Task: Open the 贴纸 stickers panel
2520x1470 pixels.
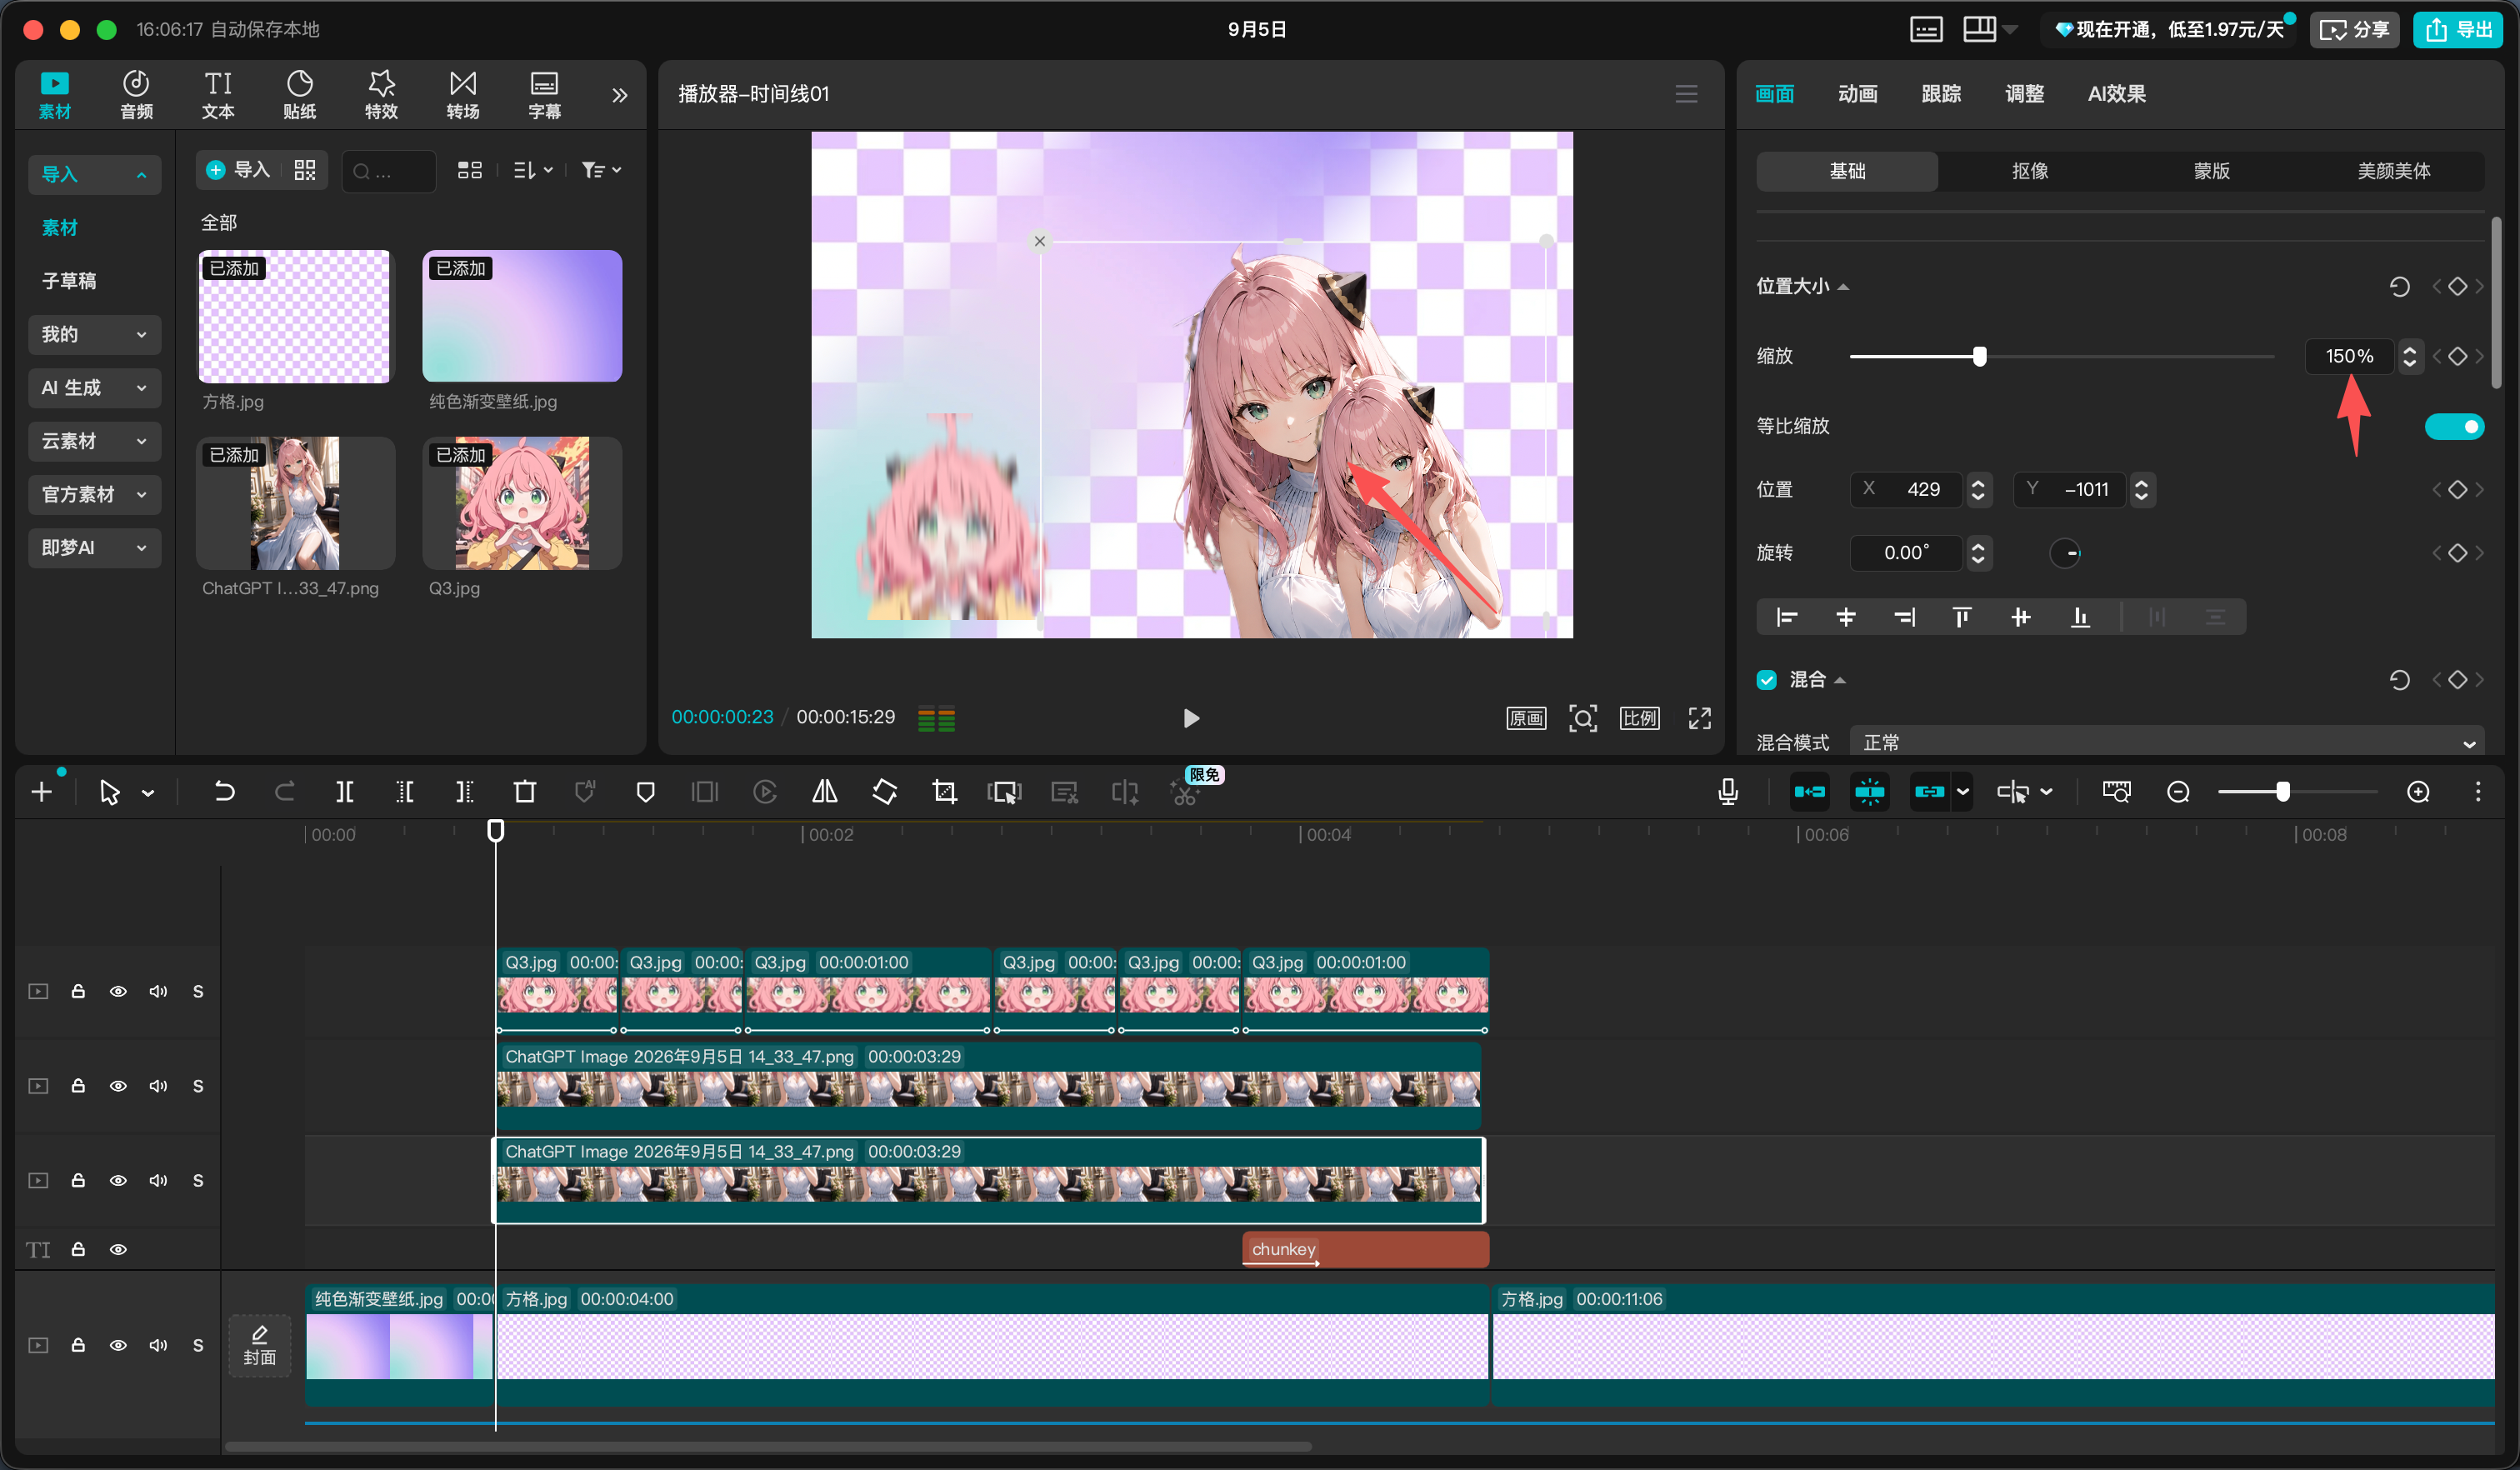Action: click(300, 95)
